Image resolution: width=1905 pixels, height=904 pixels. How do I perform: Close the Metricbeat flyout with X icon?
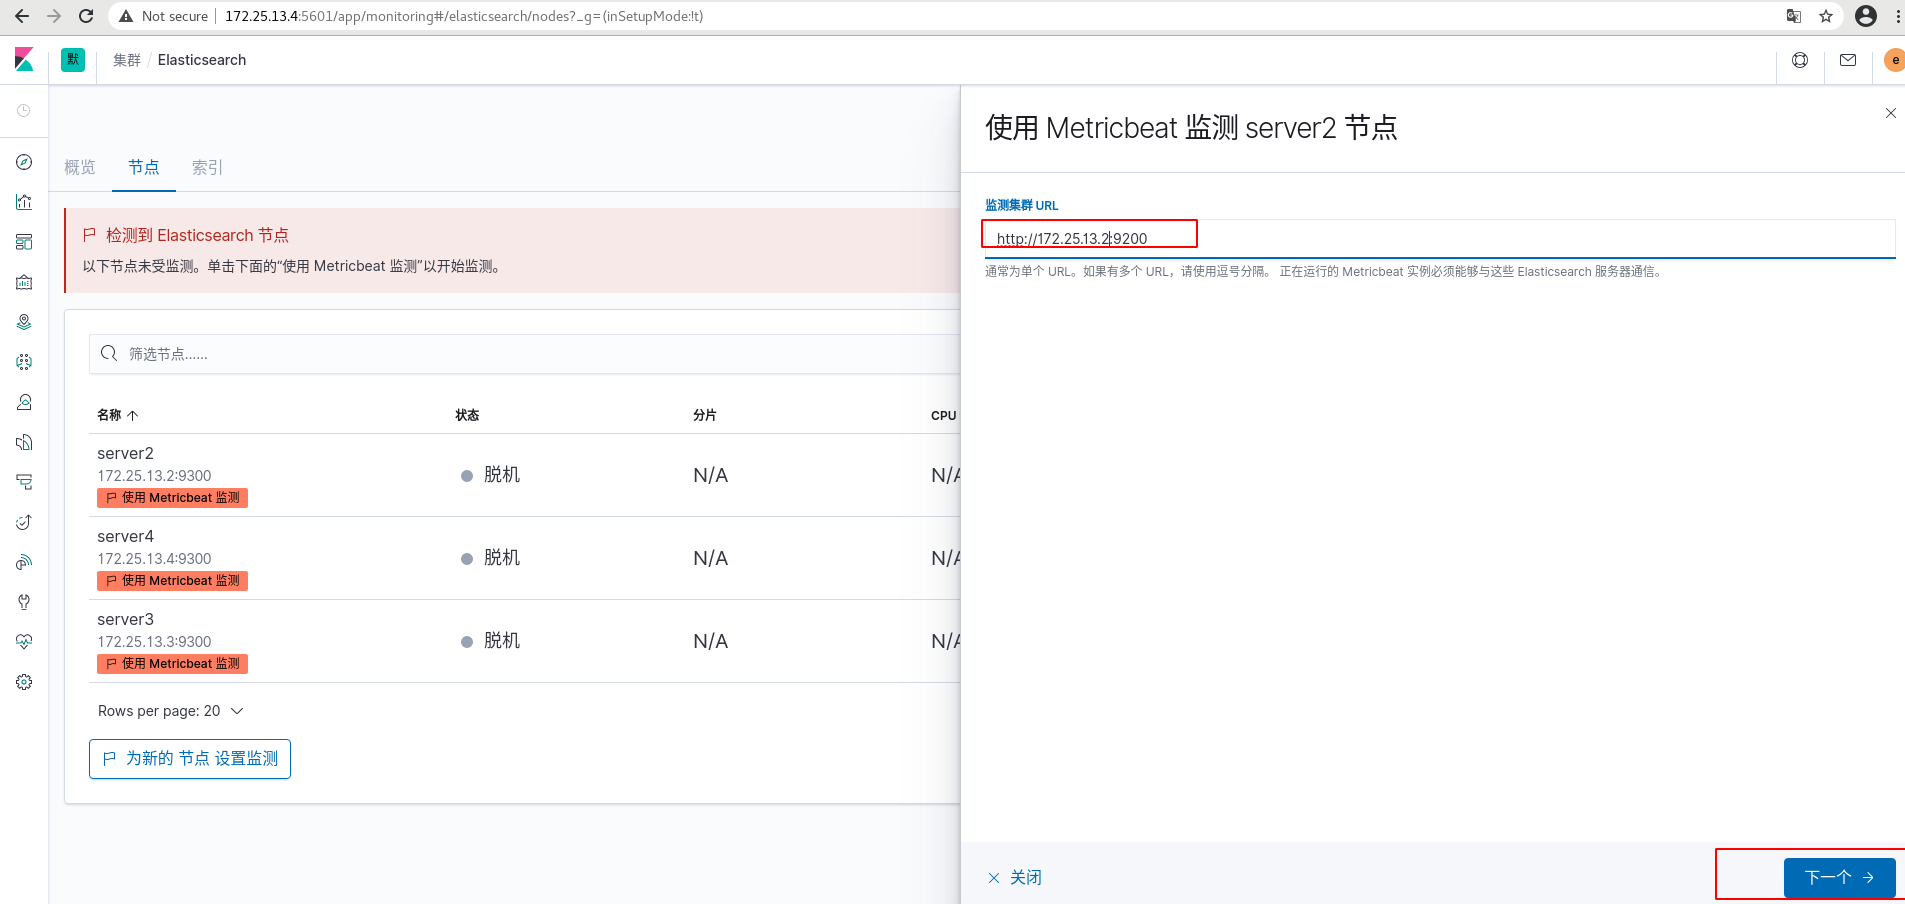(x=1890, y=113)
